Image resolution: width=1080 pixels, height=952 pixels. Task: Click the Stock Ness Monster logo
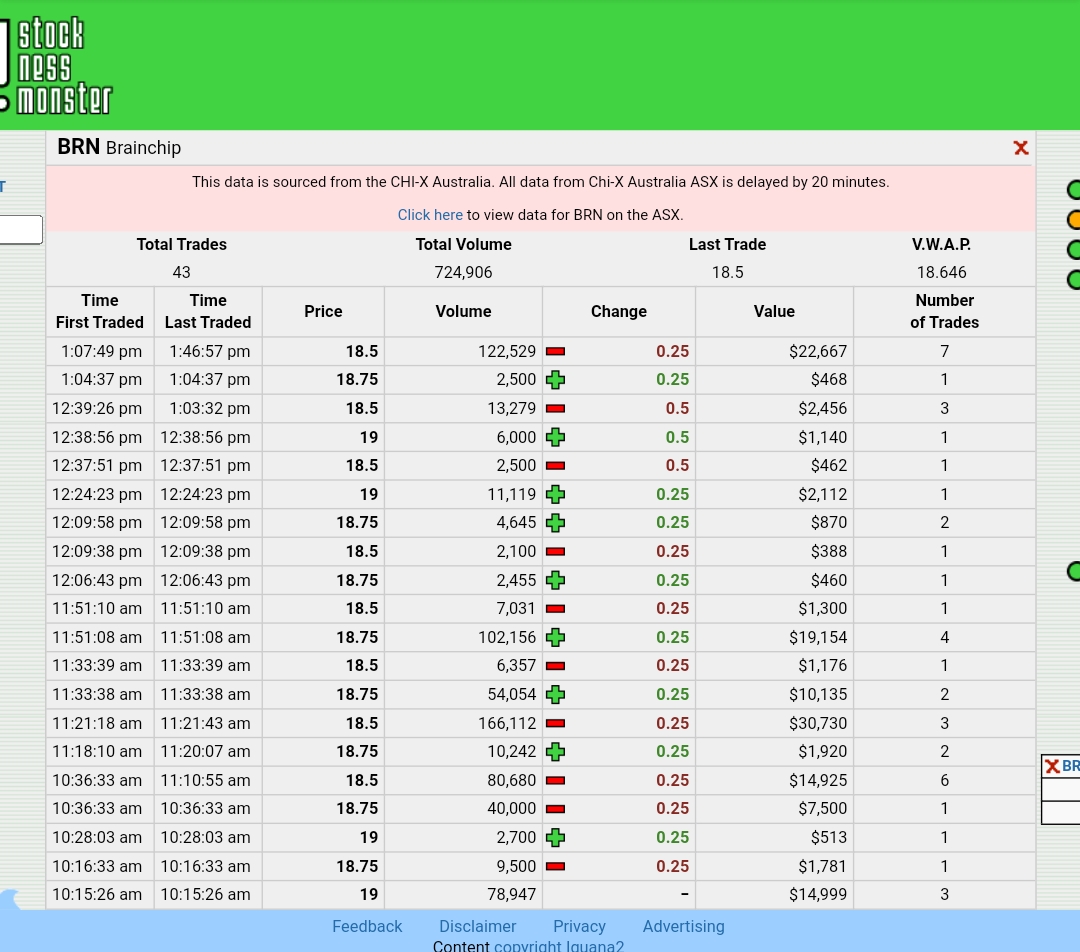(56, 65)
